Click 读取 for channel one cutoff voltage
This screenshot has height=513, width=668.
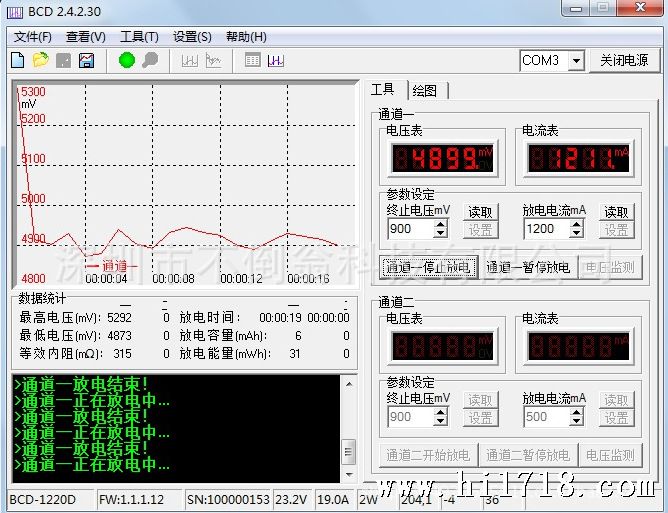(x=480, y=212)
